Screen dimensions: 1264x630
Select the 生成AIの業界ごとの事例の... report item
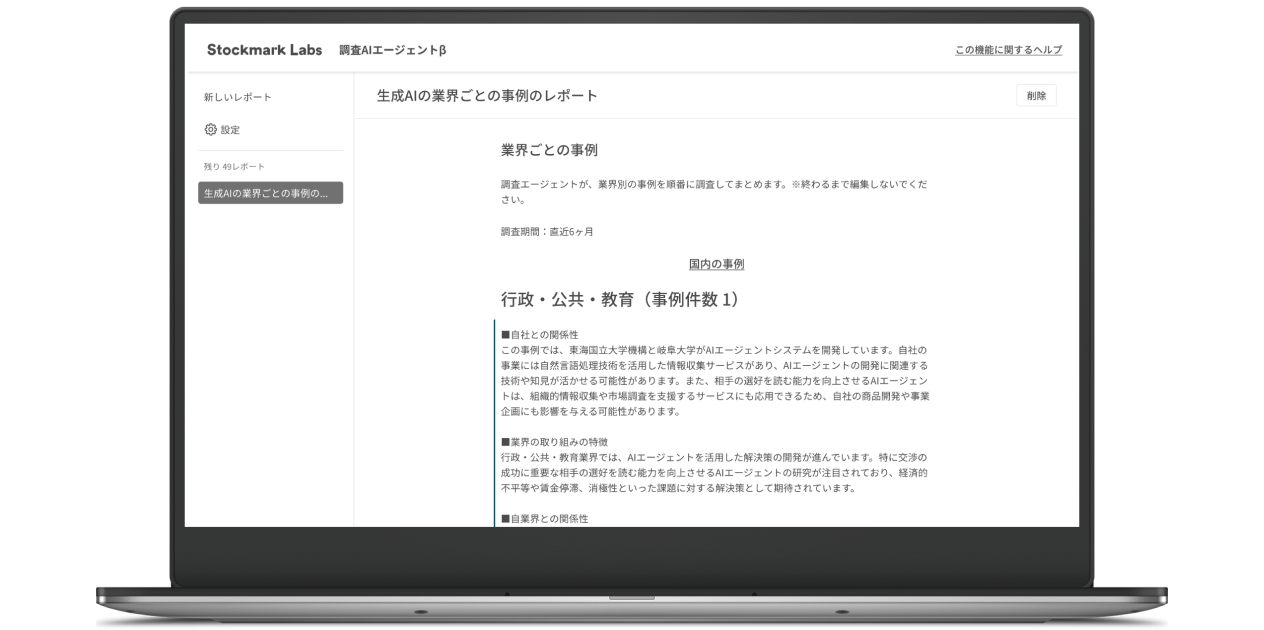[x=270, y=193]
